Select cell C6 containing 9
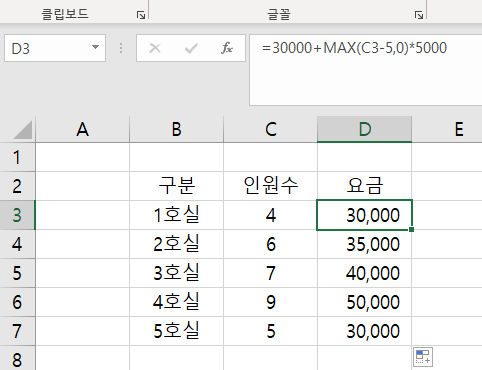Viewport: 482px width, 370px height. (270, 302)
